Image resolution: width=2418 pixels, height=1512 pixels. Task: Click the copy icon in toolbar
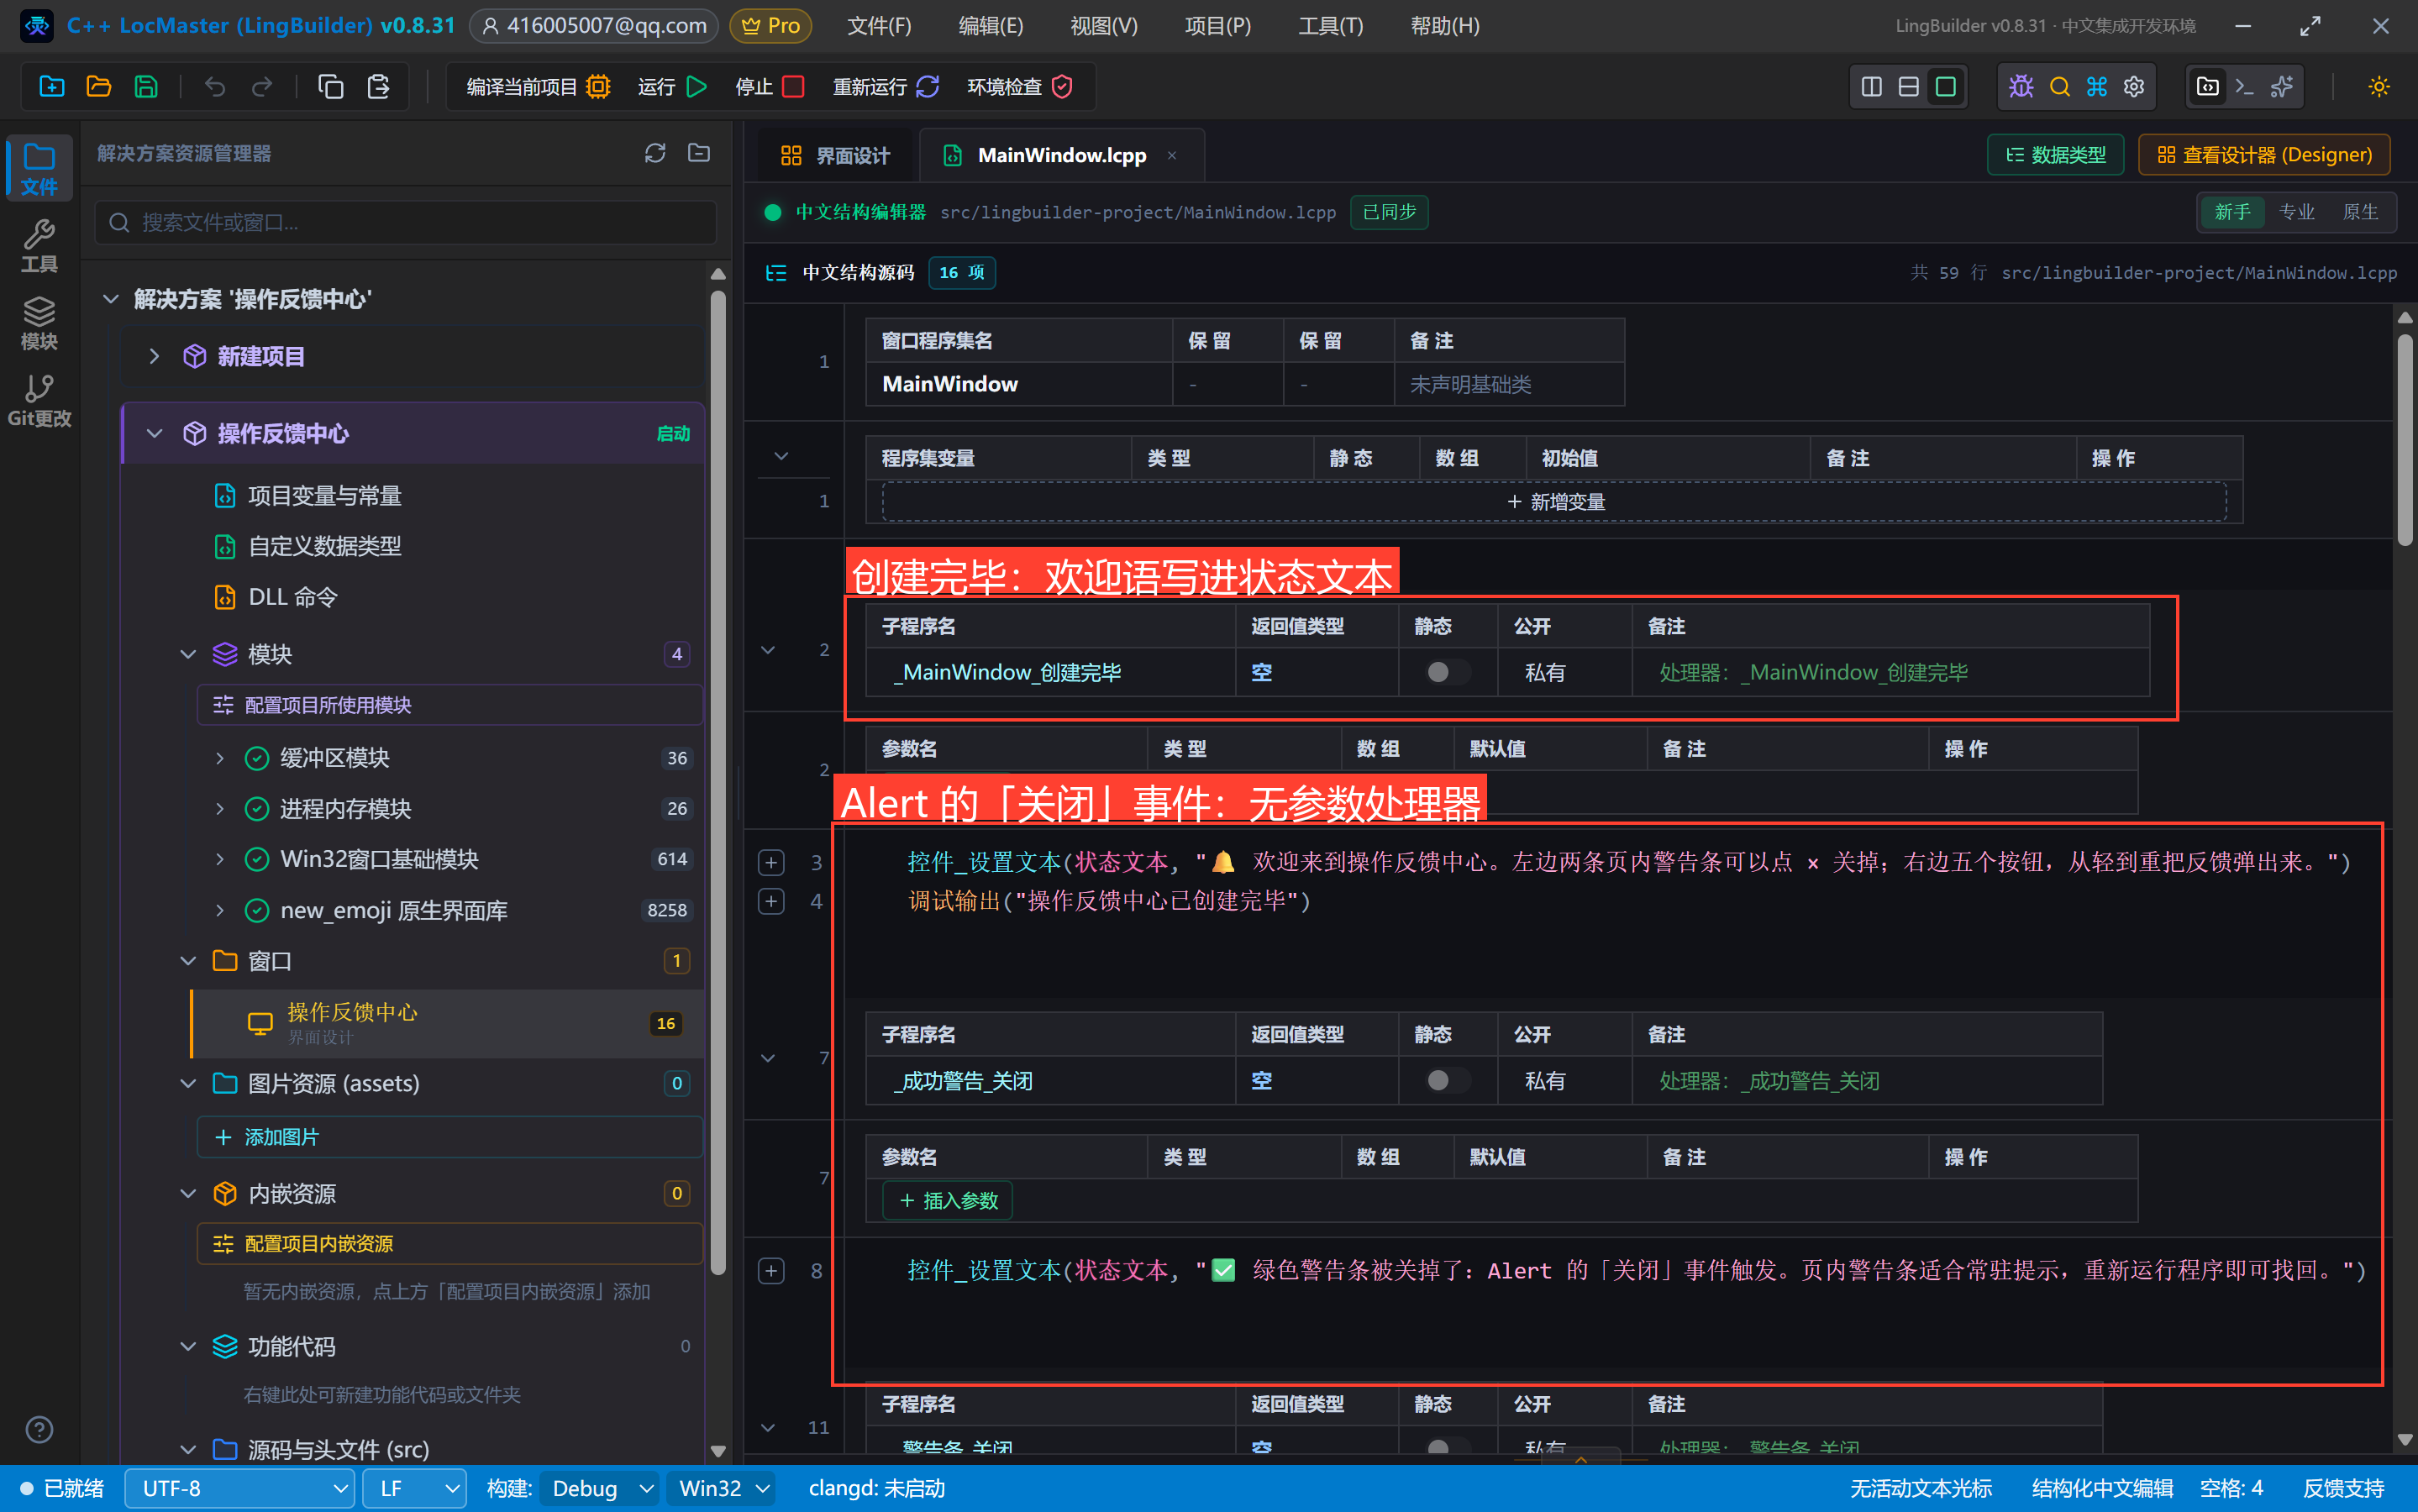(x=331, y=87)
